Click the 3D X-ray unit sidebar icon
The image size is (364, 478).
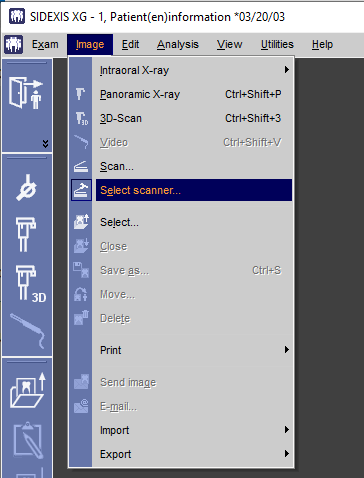point(31,284)
